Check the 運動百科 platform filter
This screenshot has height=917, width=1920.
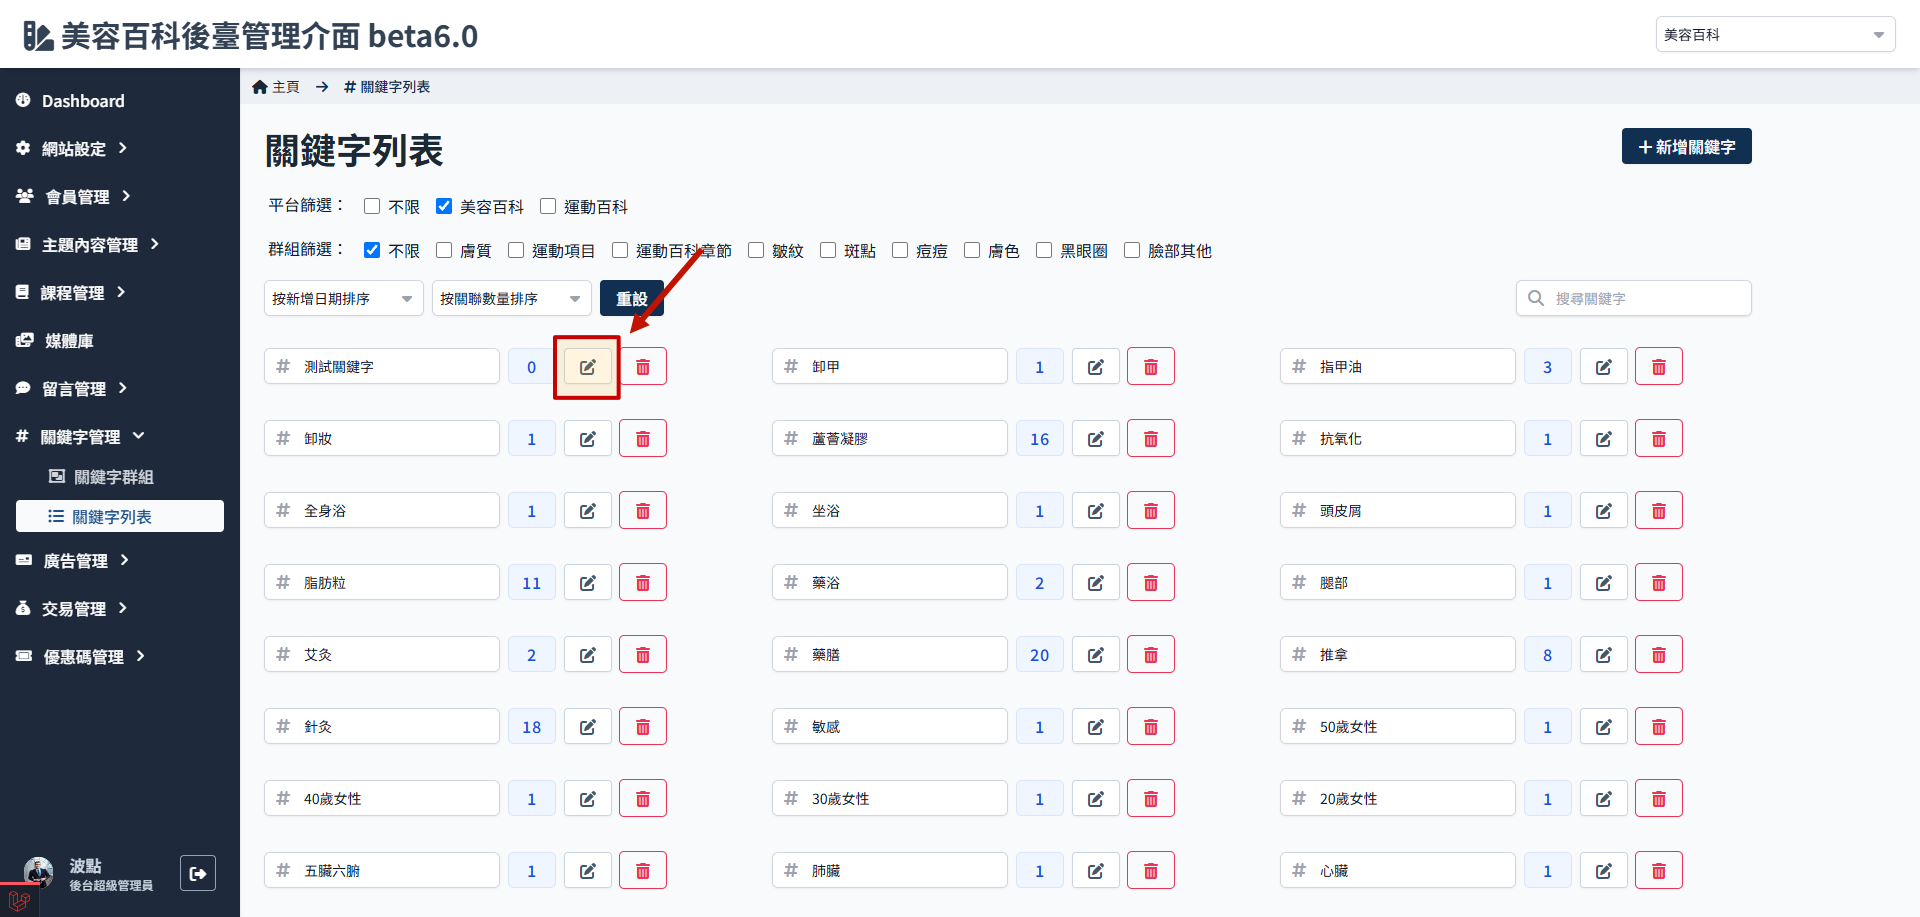point(548,206)
